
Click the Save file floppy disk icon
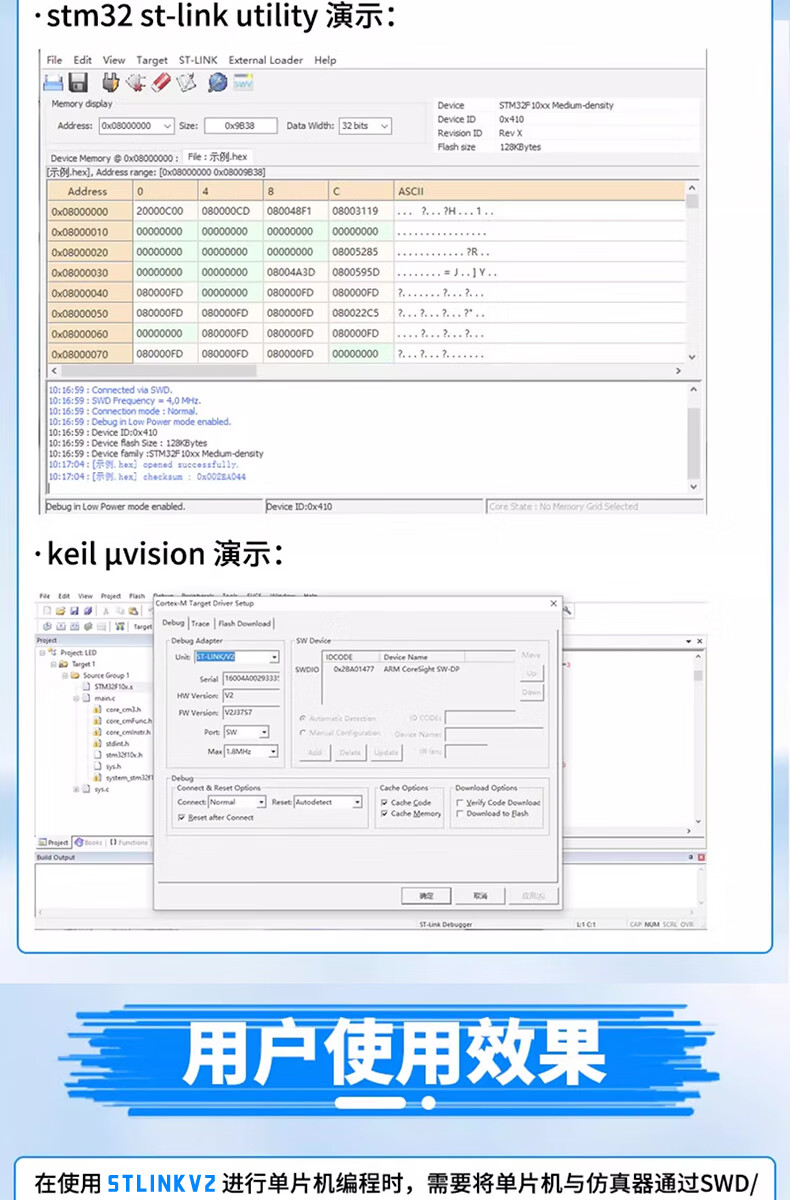tap(78, 82)
